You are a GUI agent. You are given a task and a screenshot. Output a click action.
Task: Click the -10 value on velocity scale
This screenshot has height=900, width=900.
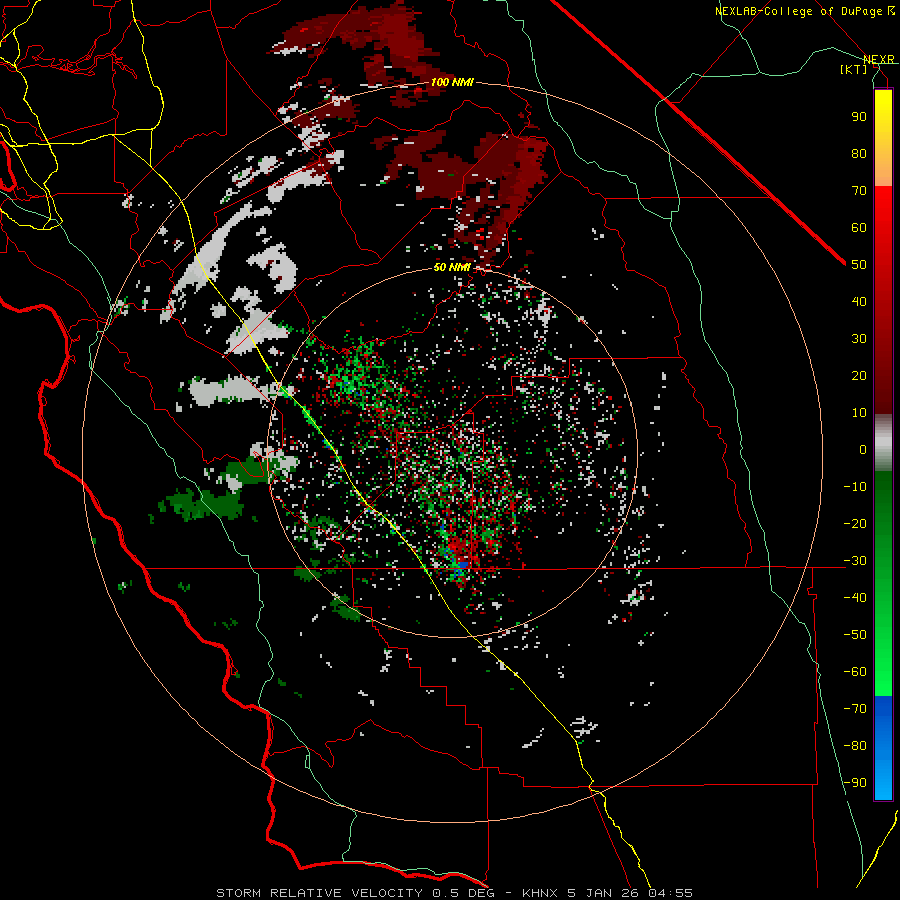click(855, 487)
